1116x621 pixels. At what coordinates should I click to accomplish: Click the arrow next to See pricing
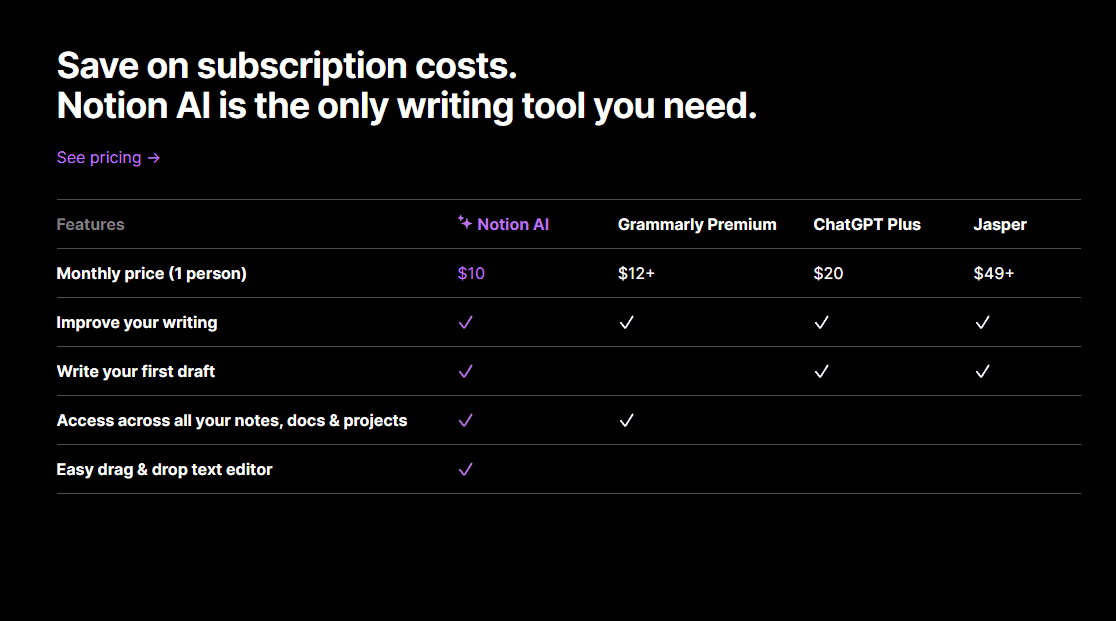(154, 159)
